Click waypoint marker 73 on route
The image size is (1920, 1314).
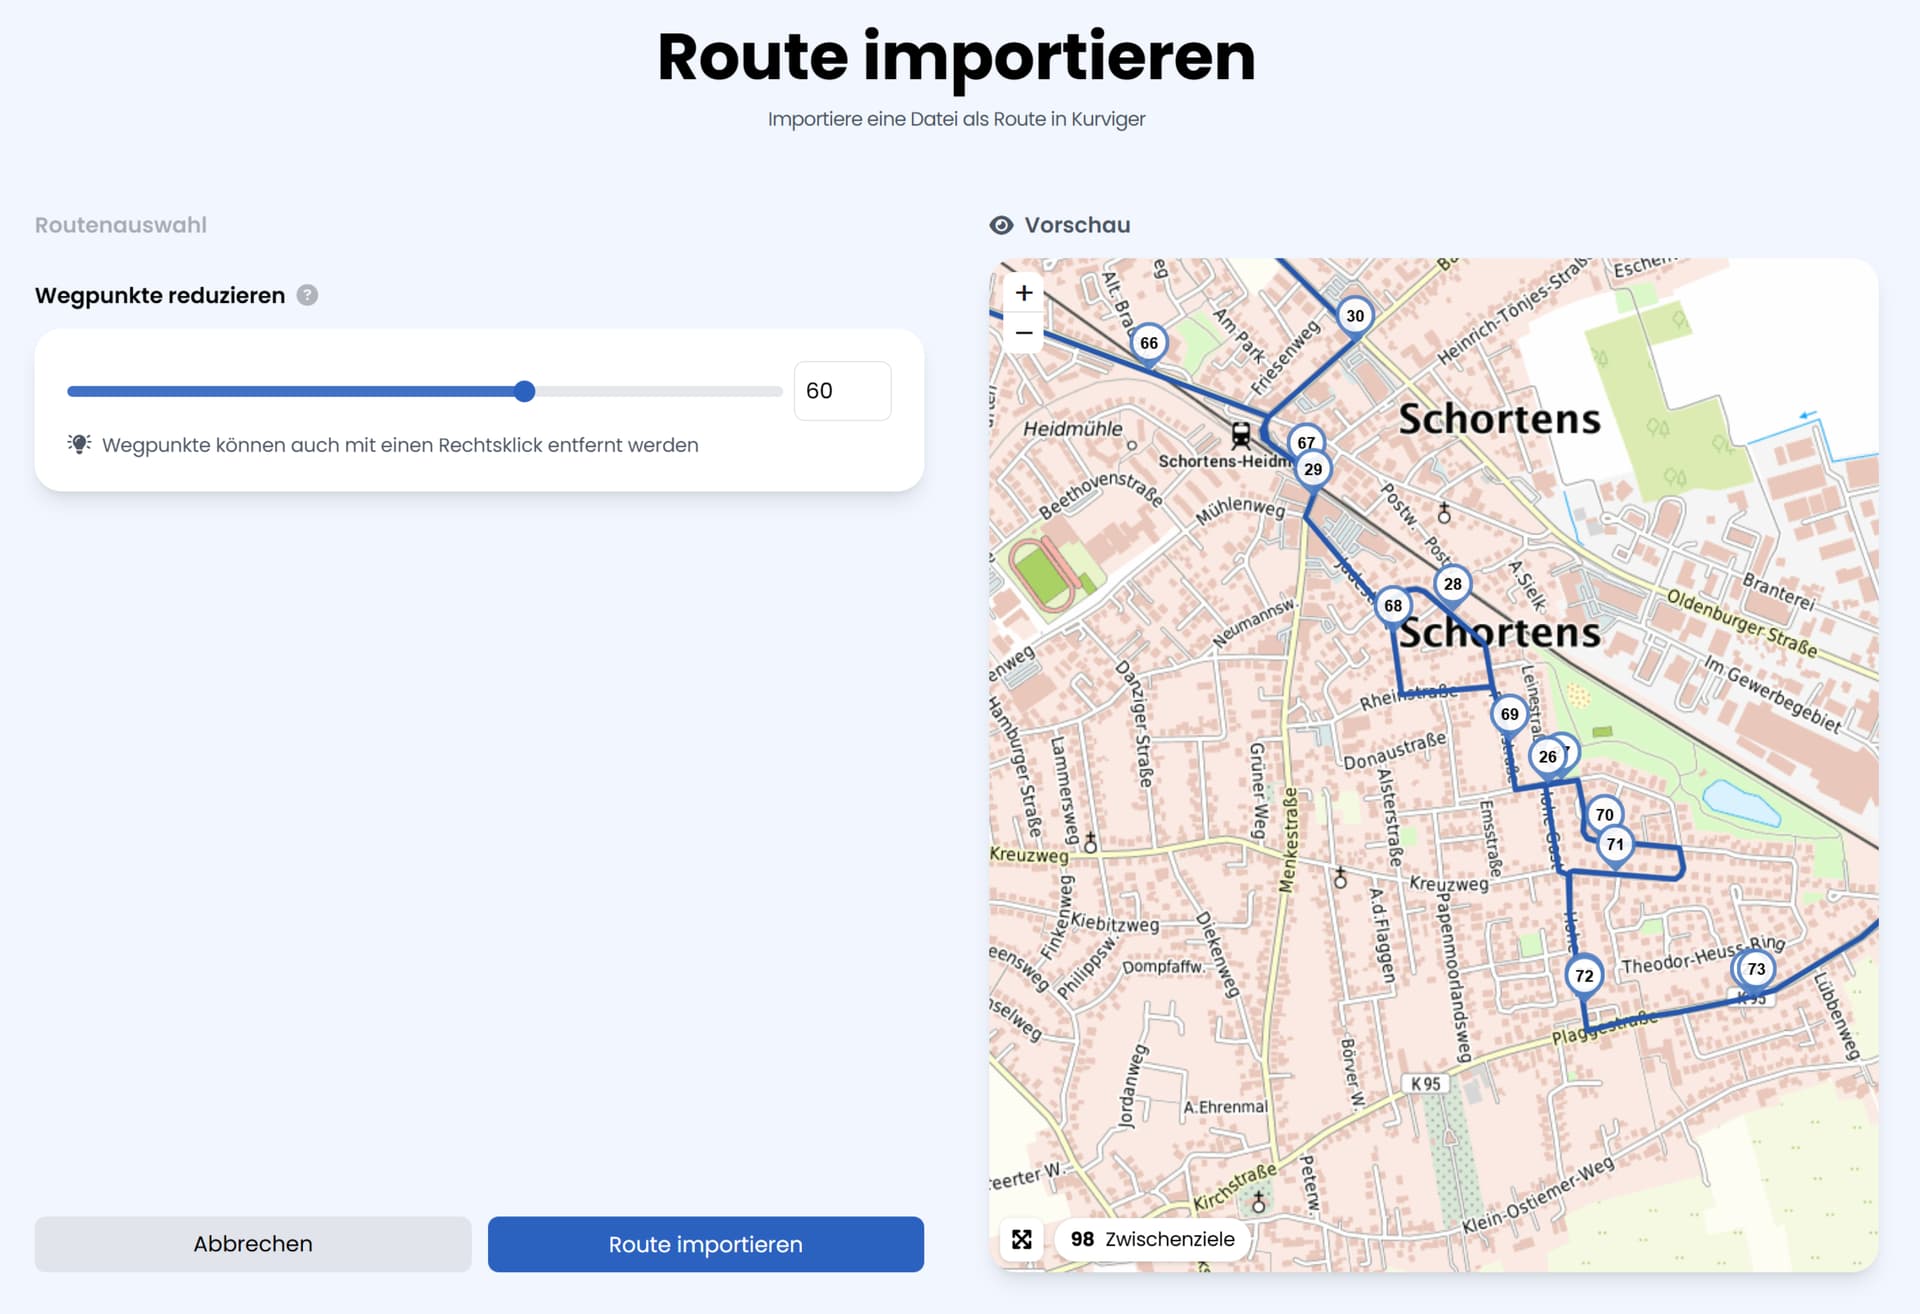pyautogui.click(x=1756, y=968)
